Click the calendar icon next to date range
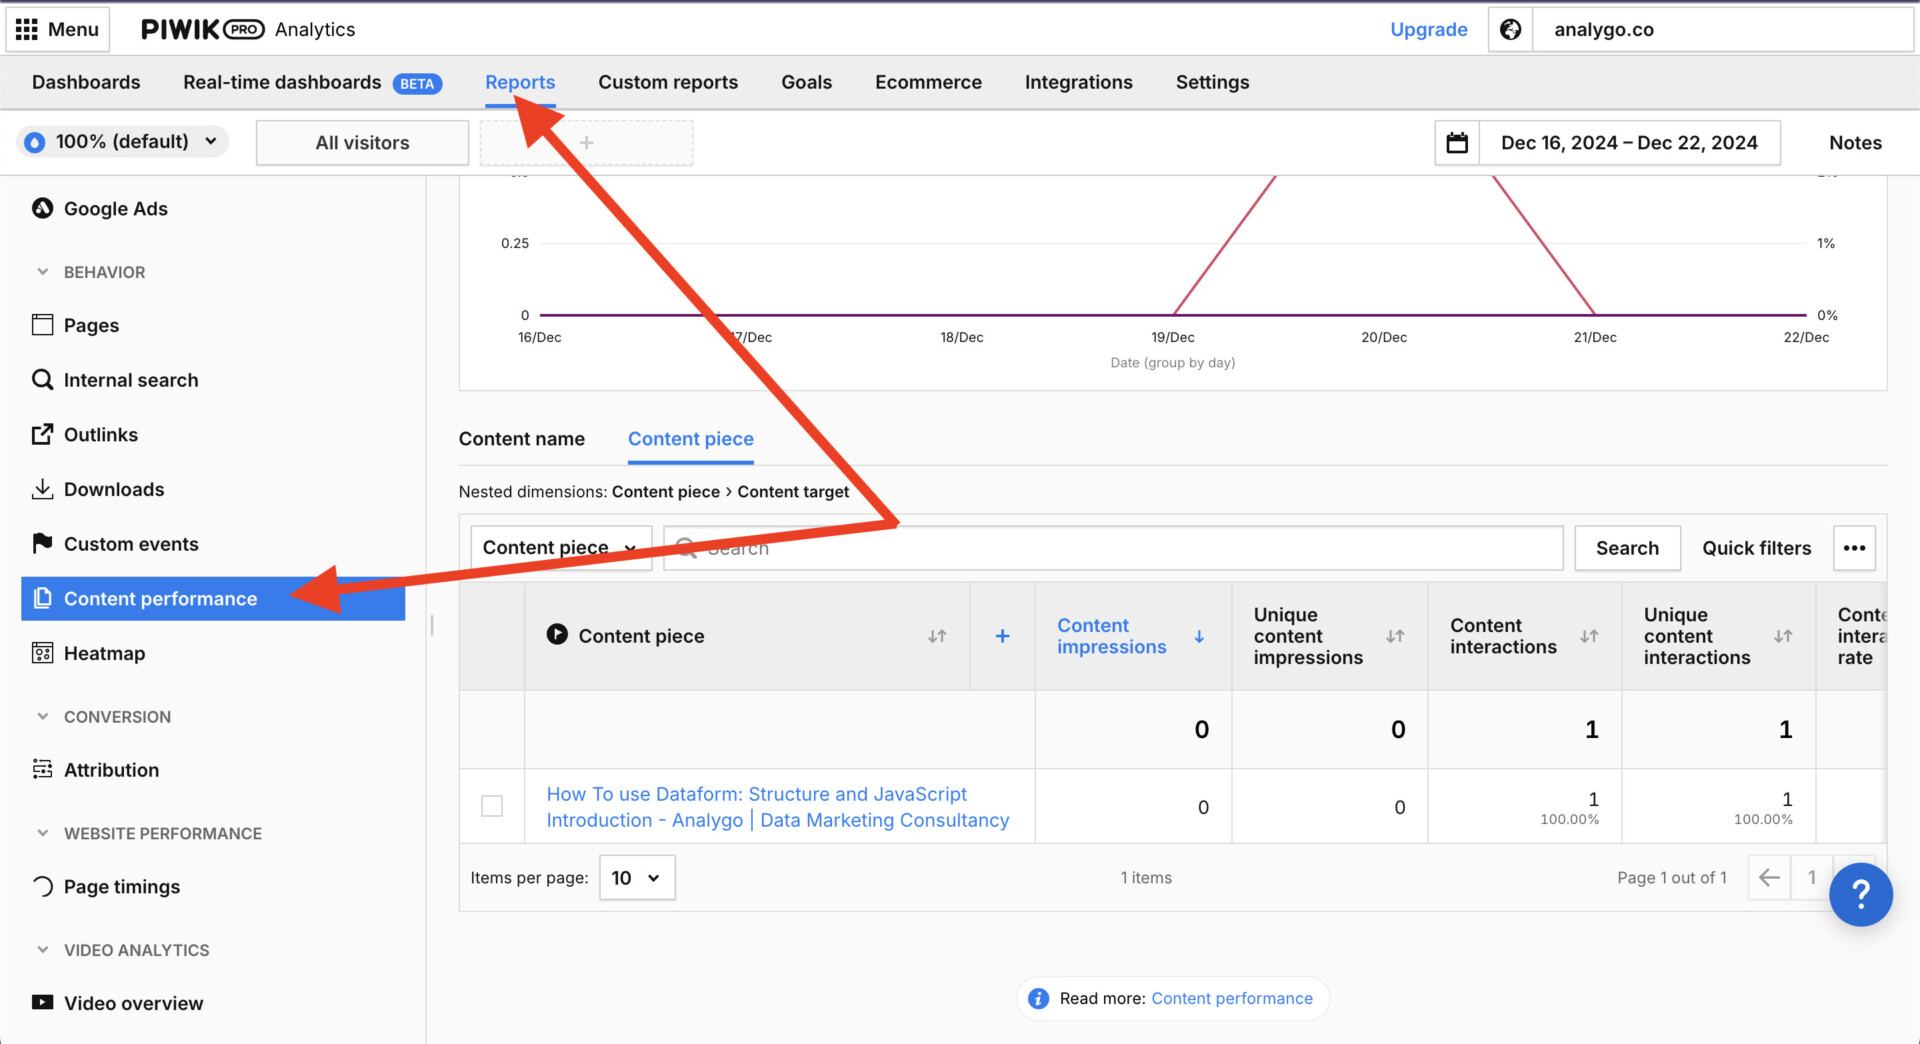Viewport: 1920px width, 1044px height. tap(1457, 142)
